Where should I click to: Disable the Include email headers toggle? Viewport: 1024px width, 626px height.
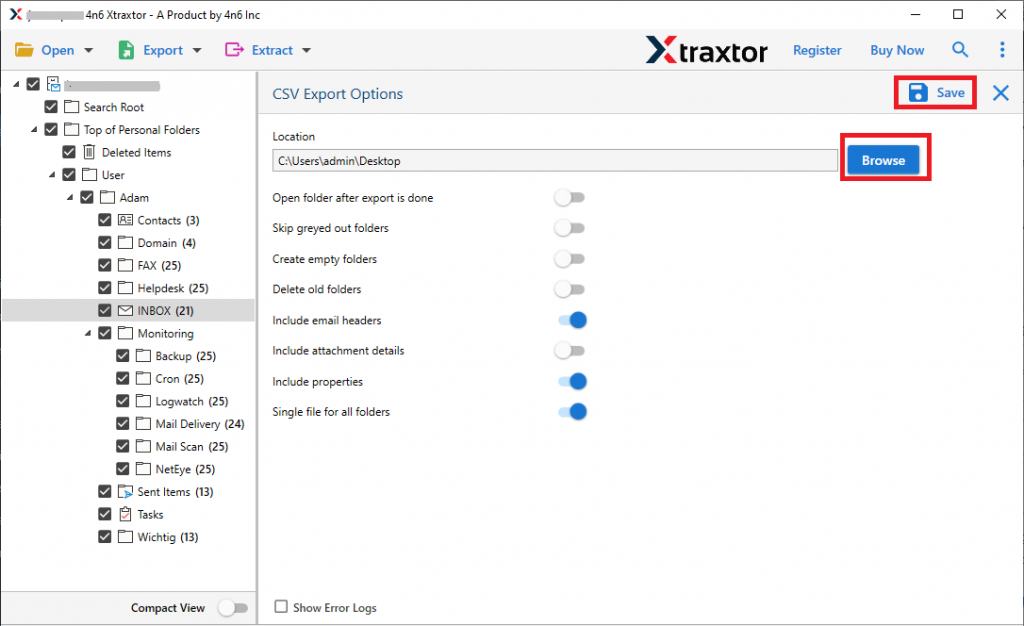pos(571,320)
